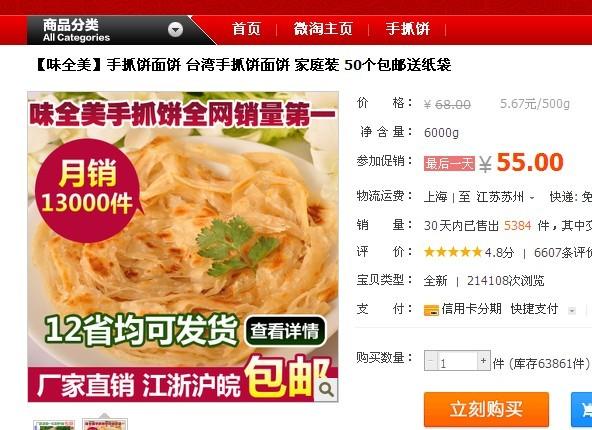The width and height of the screenshot is (592, 430).
Task: Decrease purchase quantity with minus button
Action: [431, 361]
